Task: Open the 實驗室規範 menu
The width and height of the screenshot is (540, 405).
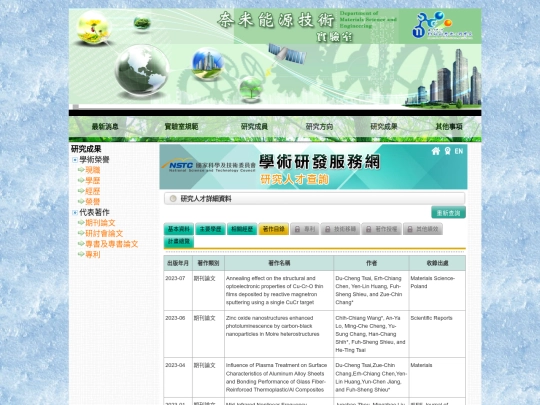Action: 181,127
